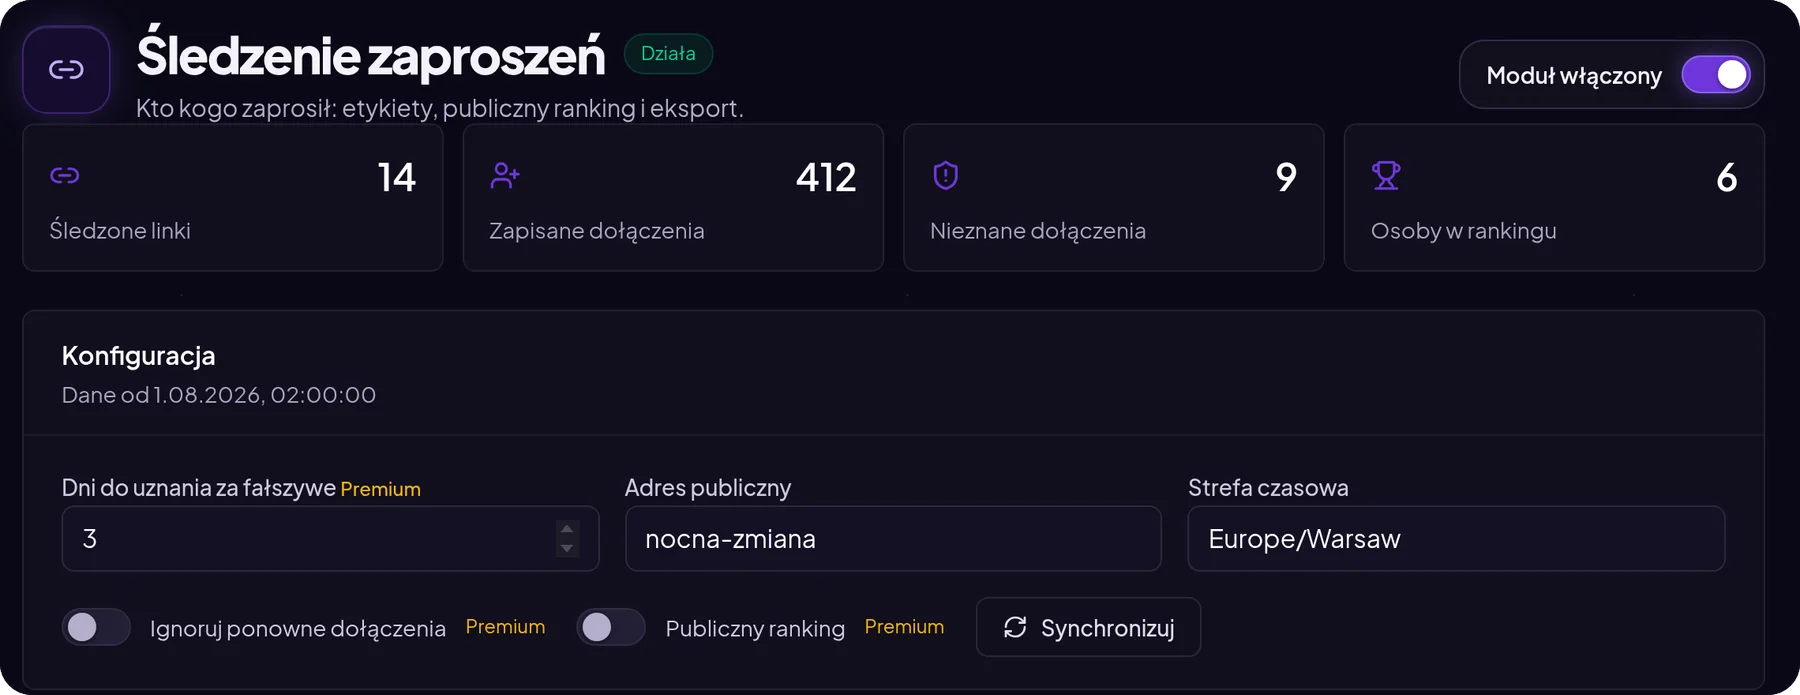Click the refresh icon on Synchronizuj button
The image size is (1800, 695).
(x=1015, y=627)
